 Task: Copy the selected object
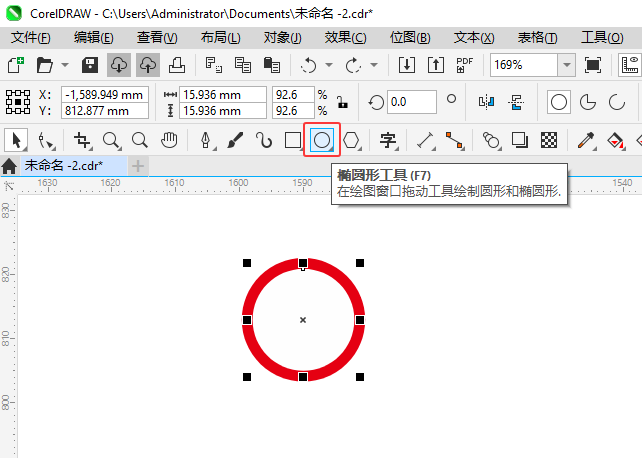[x=243, y=65]
